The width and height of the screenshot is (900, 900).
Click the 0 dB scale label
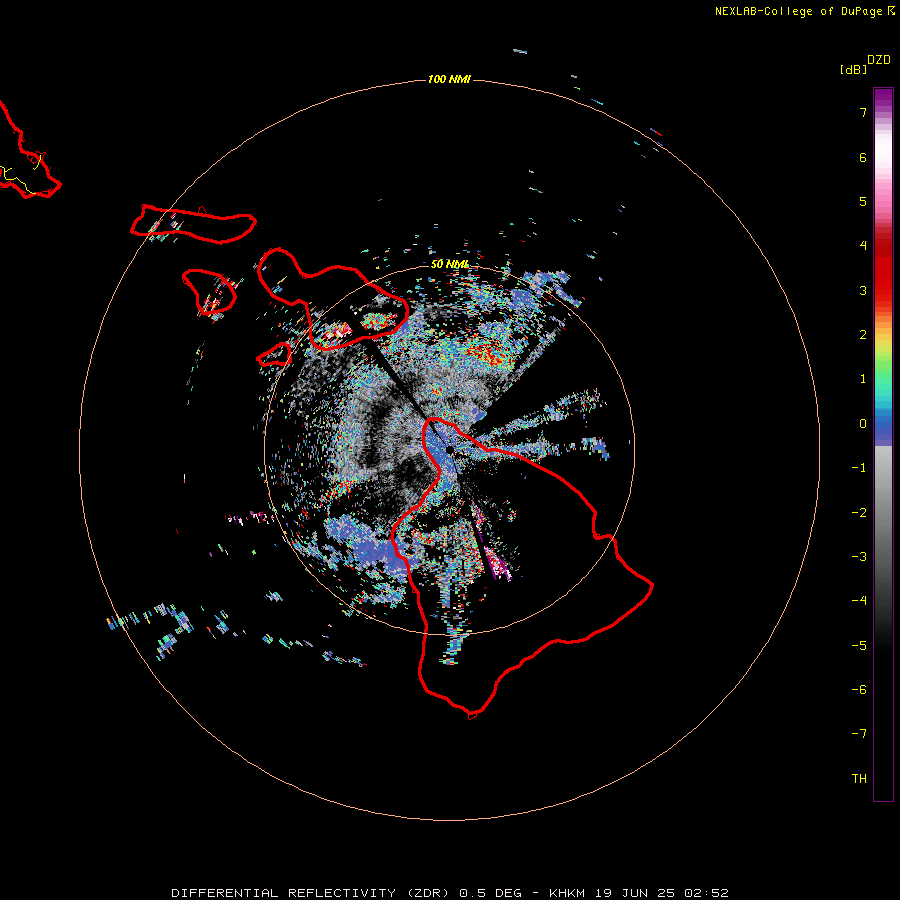coord(863,424)
